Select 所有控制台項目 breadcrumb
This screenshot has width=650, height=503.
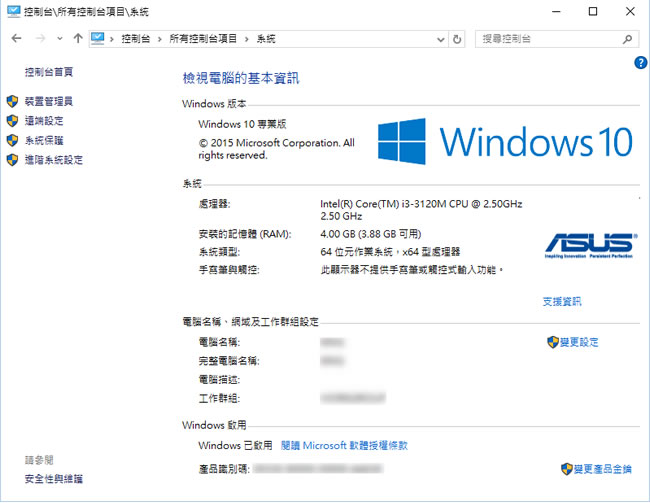203,39
